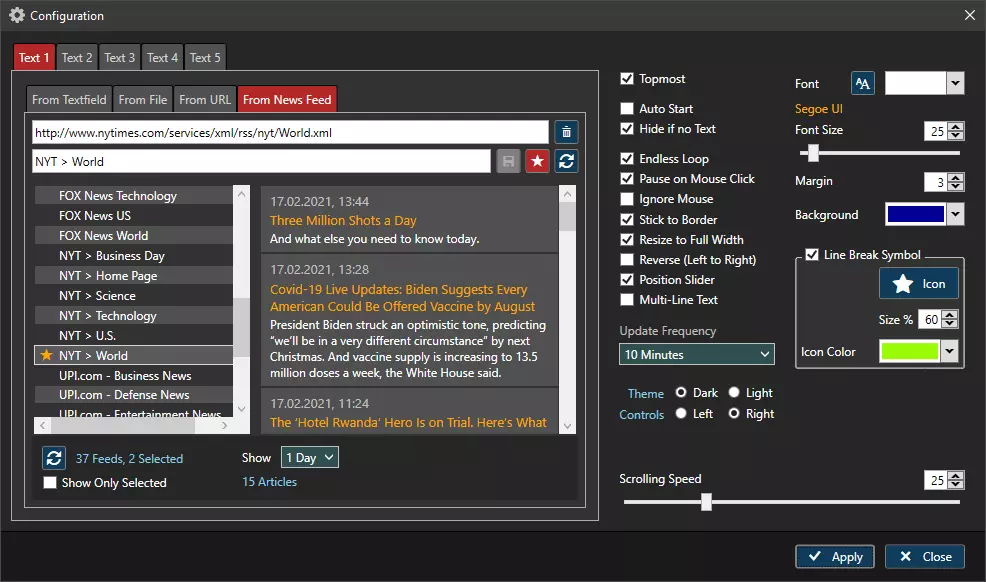Toggle Resize to Full Width checkbox
Viewport: 986px width, 582px height.
pyautogui.click(x=627, y=239)
